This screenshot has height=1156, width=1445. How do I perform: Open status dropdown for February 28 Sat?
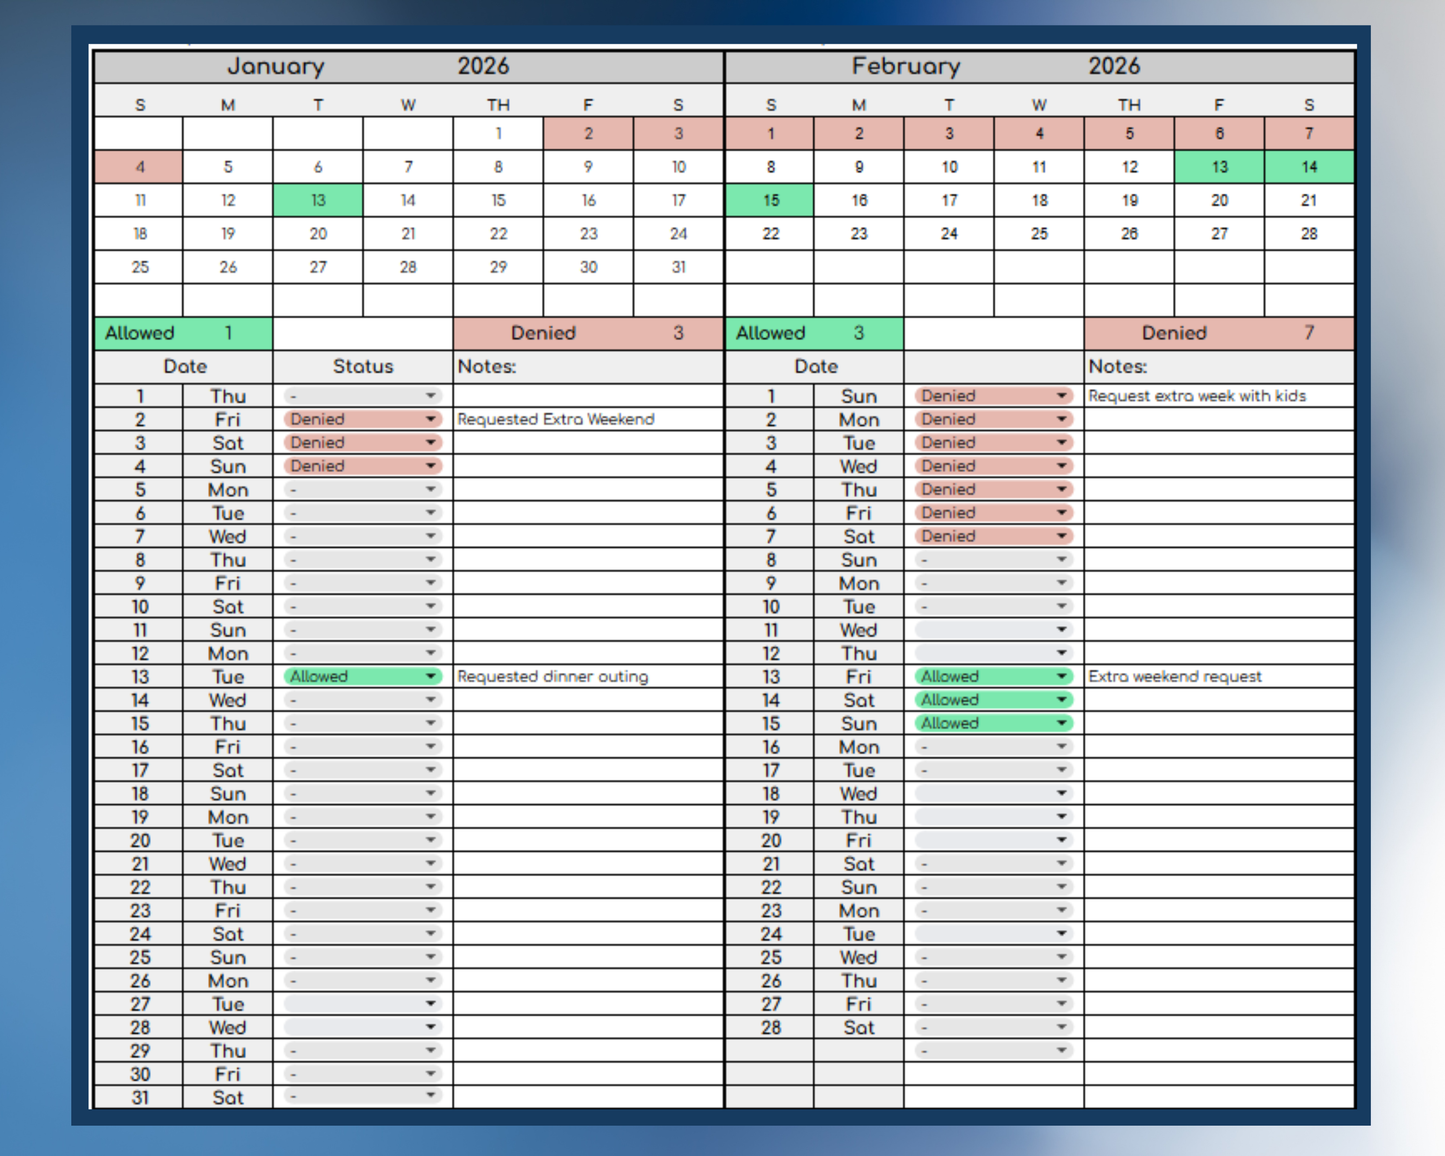pyautogui.click(x=994, y=1027)
